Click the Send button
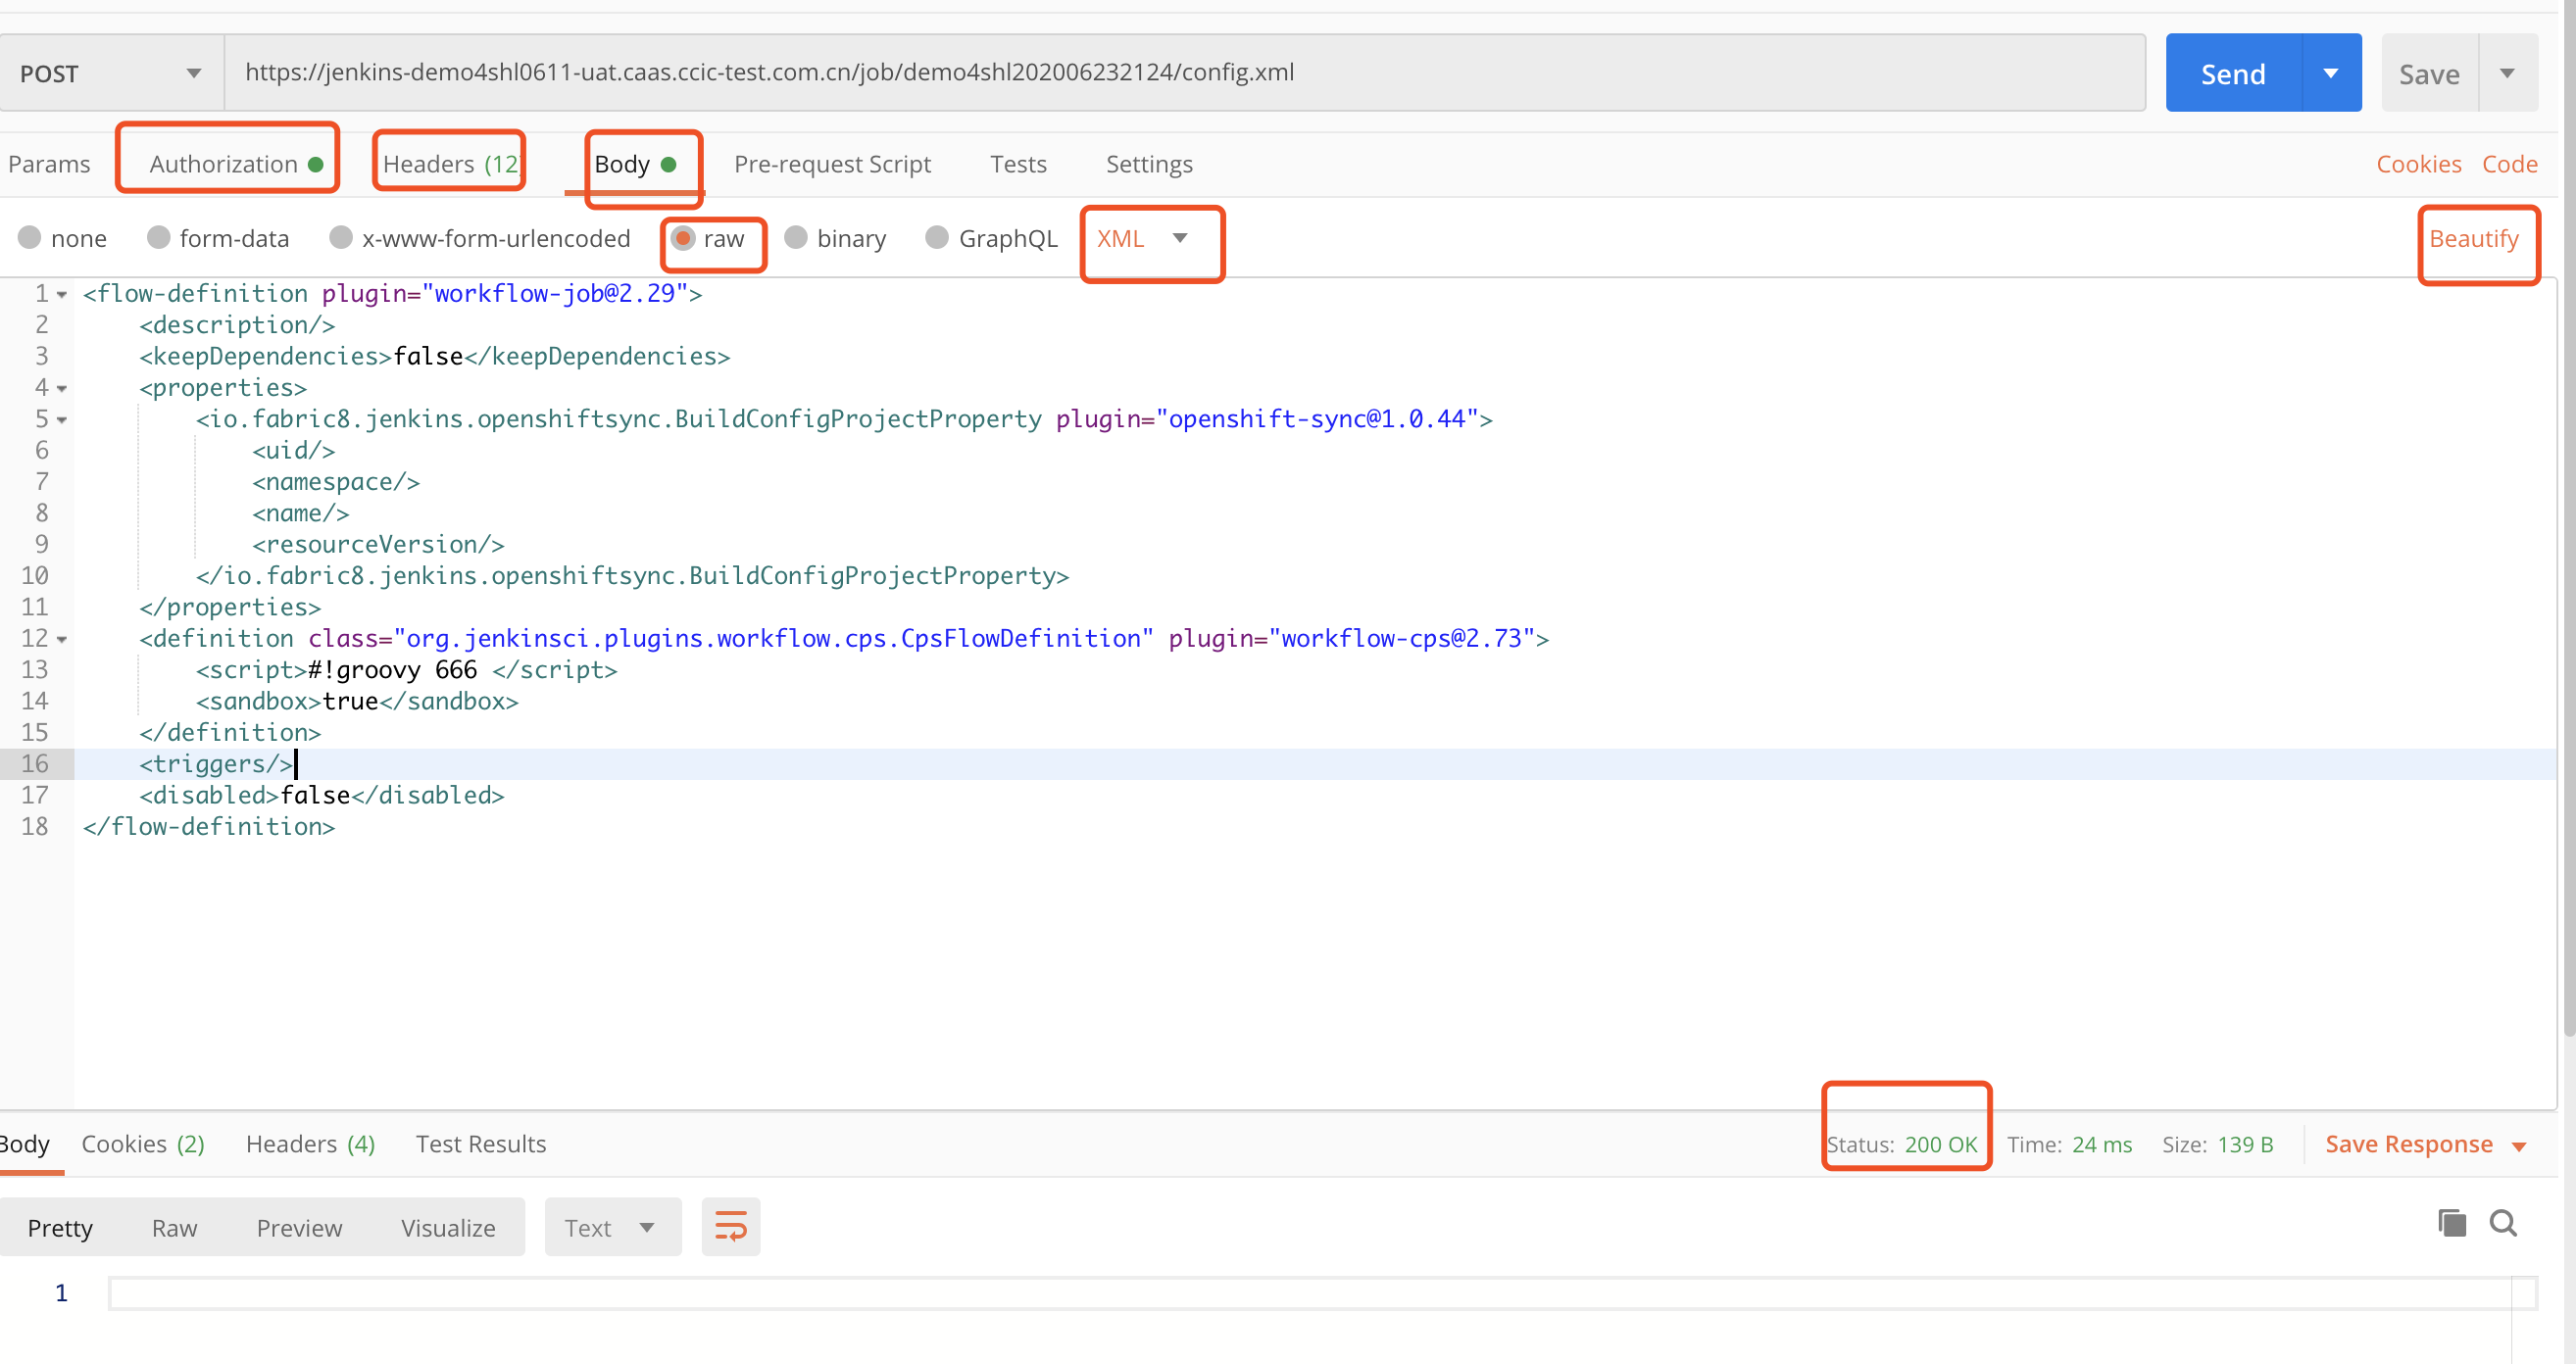 coord(2232,72)
